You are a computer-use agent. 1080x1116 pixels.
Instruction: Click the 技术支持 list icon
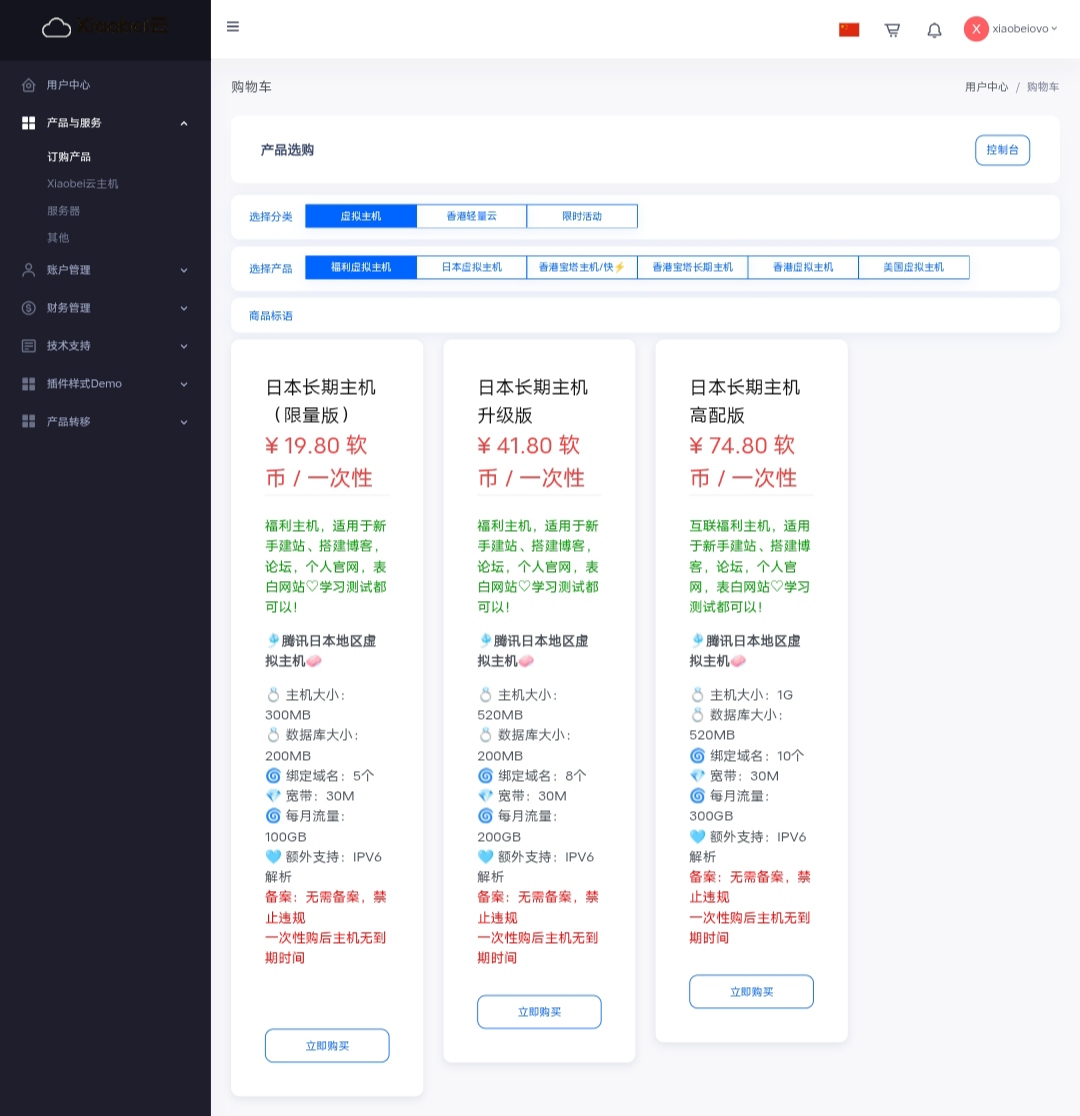coord(28,346)
